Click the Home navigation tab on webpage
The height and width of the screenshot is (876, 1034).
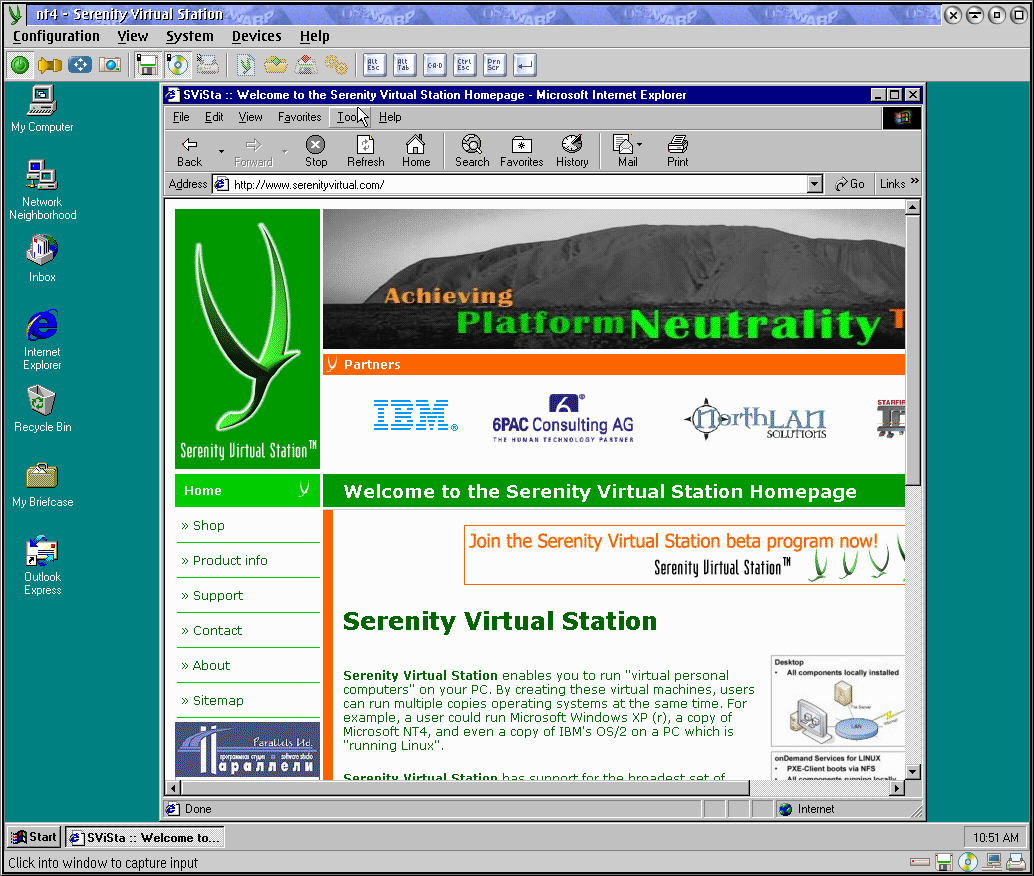coord(247,490)
